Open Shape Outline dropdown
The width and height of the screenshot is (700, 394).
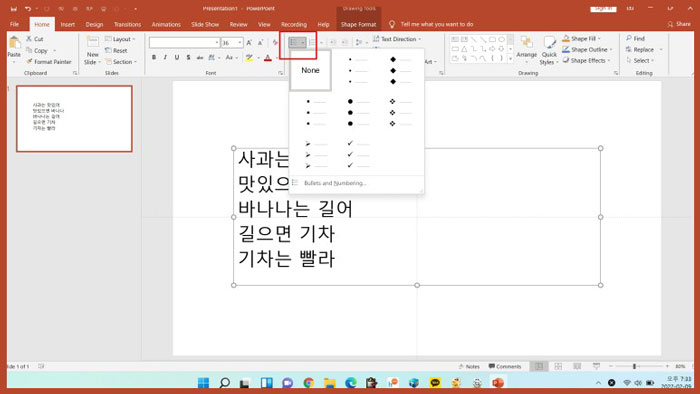pyautogui.click(x=587, y=50)
